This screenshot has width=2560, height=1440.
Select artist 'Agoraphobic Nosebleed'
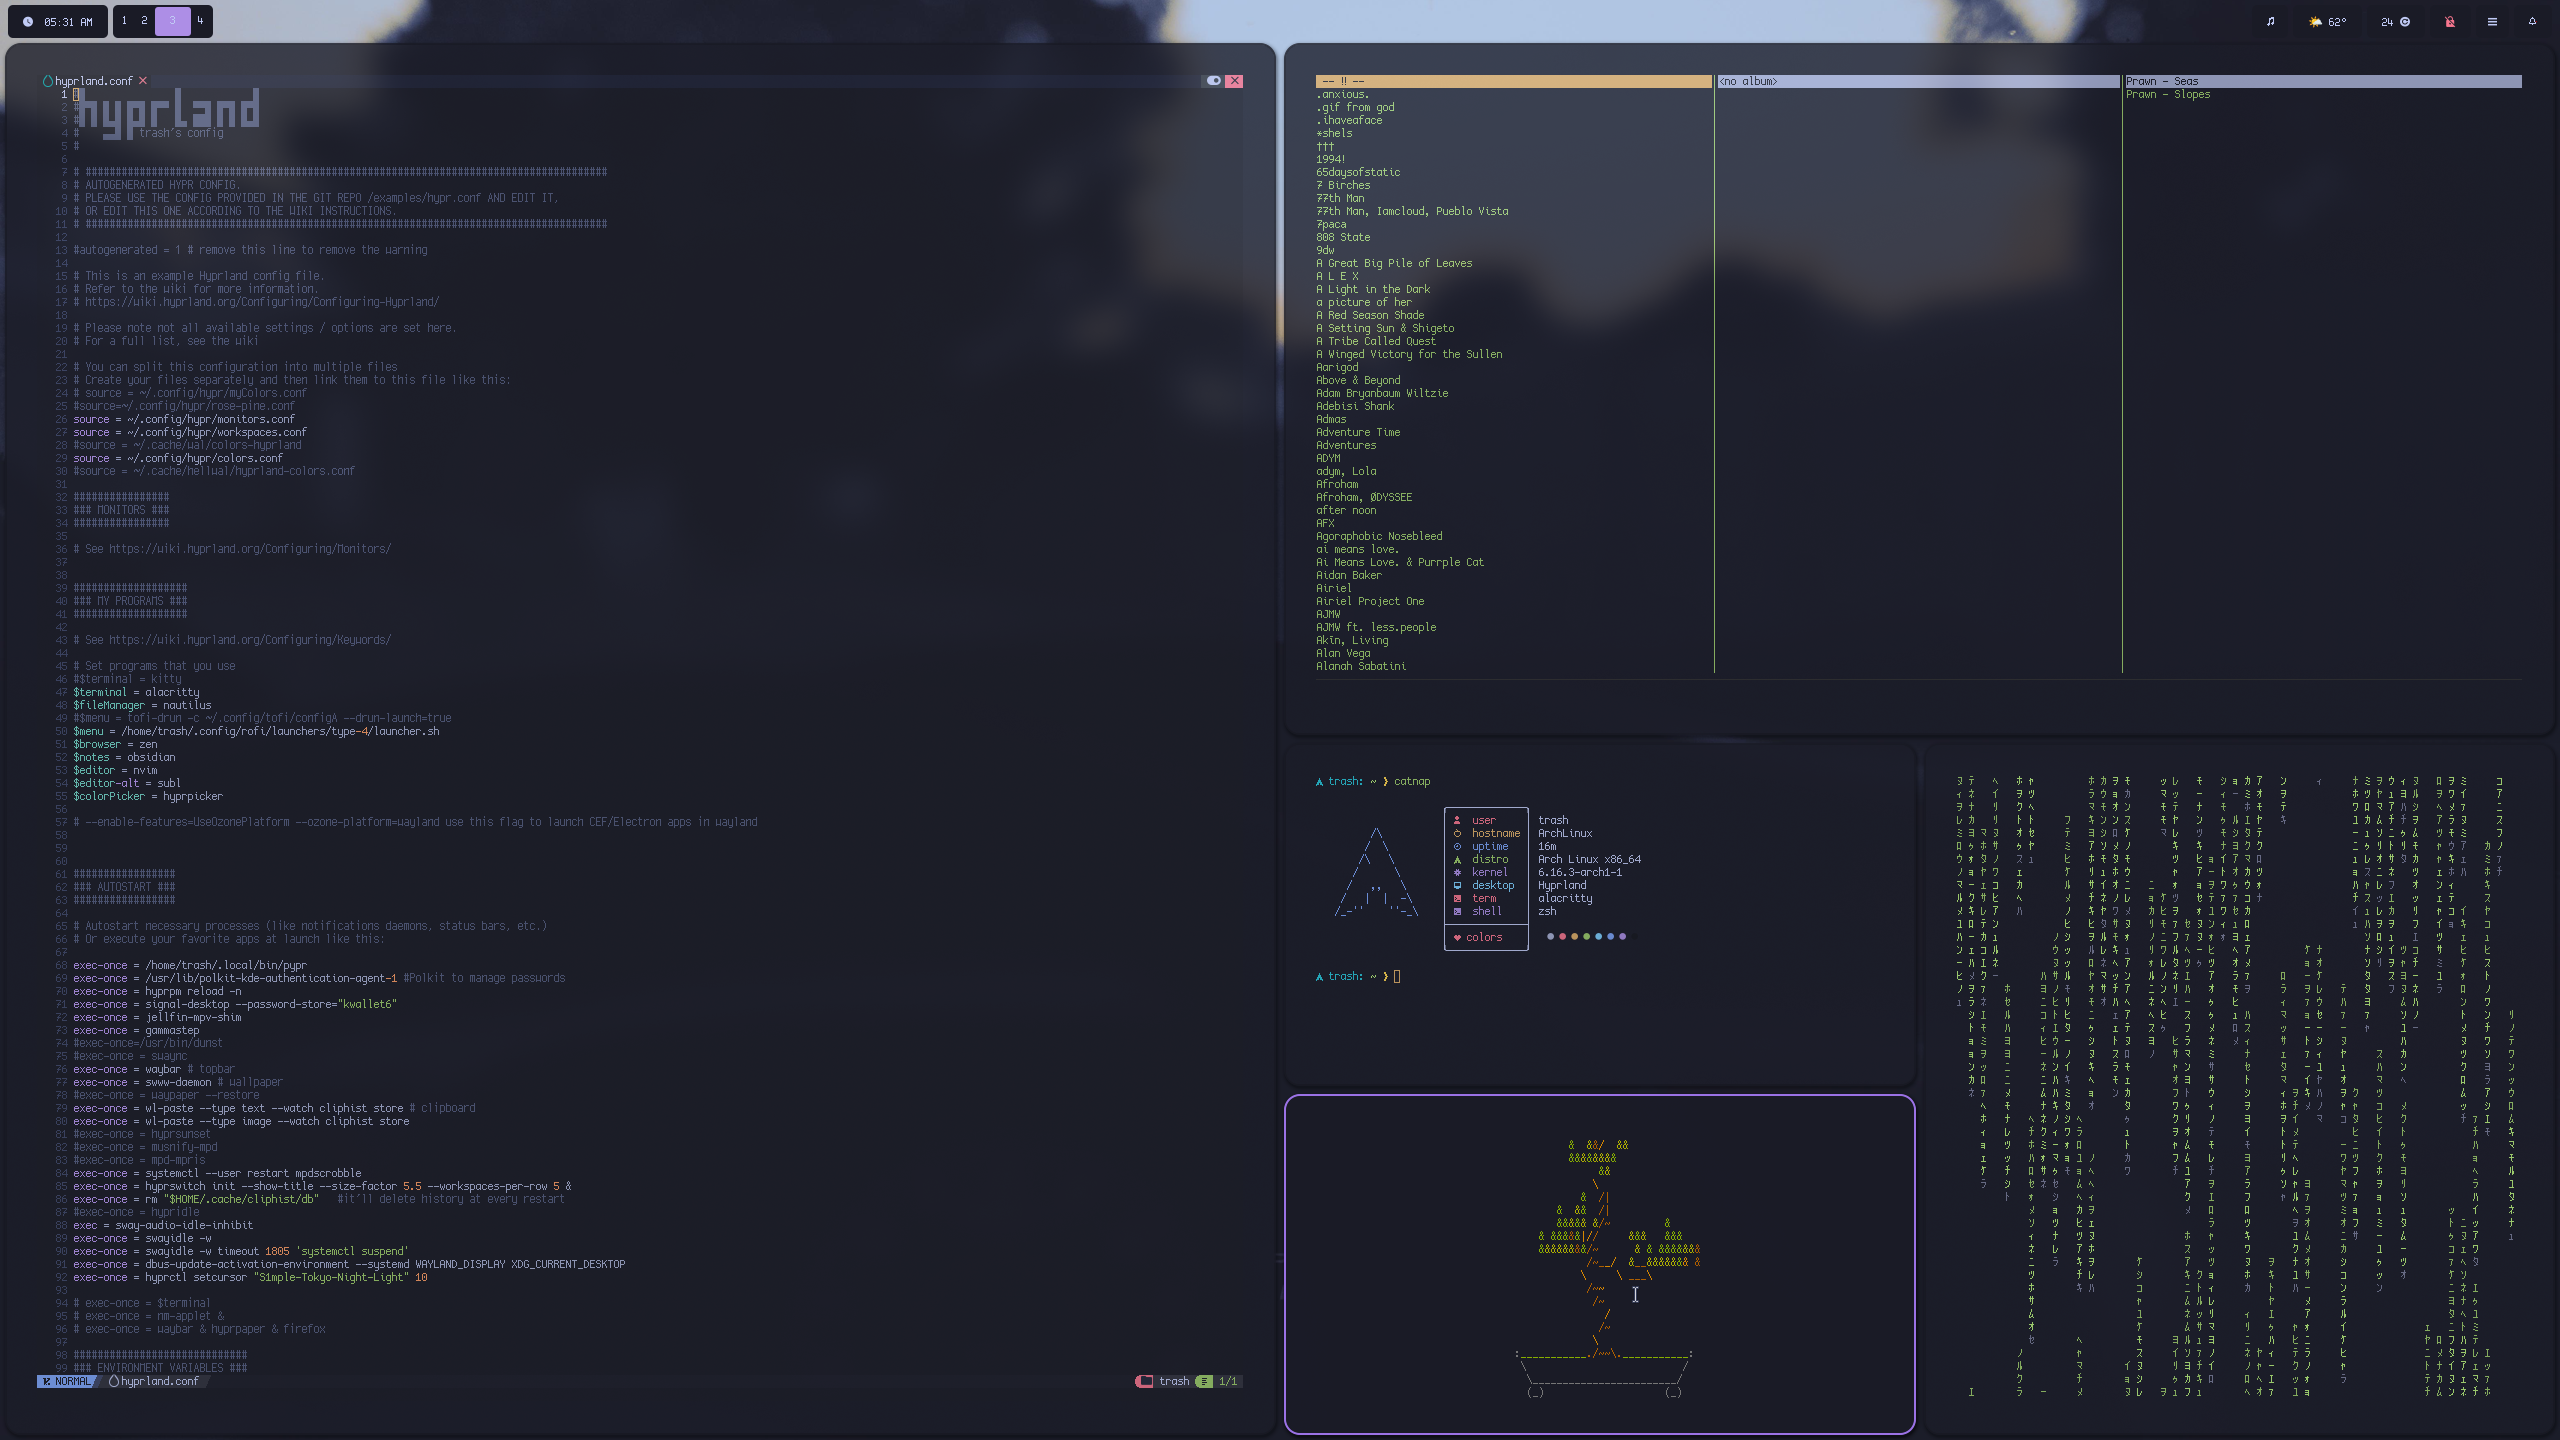coord(1379,536)
